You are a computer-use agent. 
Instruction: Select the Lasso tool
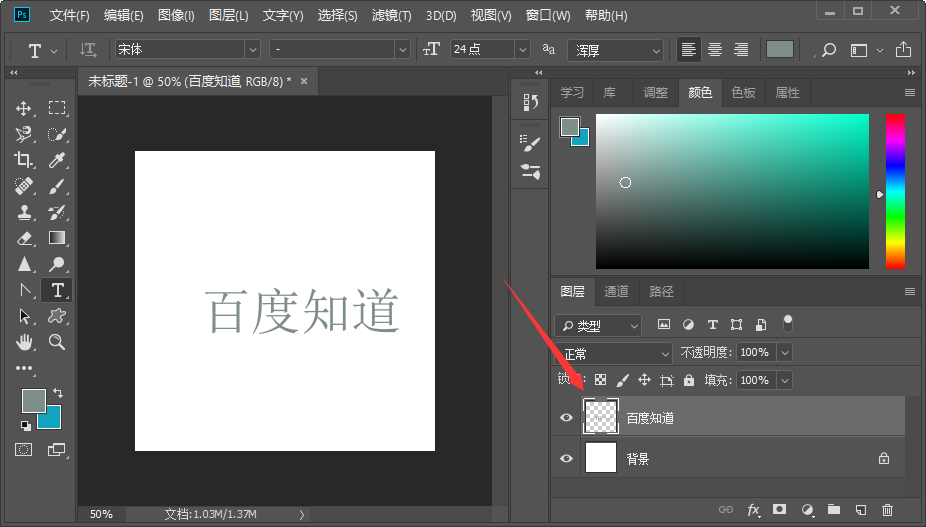tap(24, 134)
